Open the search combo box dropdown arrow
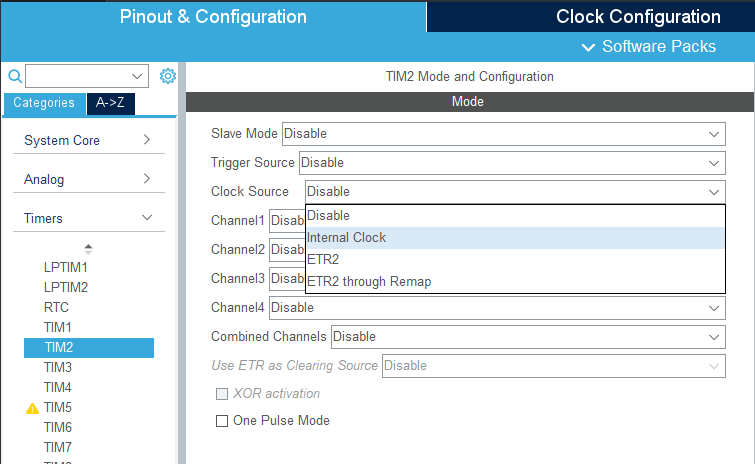755x464 pixels. click(137, 76)
